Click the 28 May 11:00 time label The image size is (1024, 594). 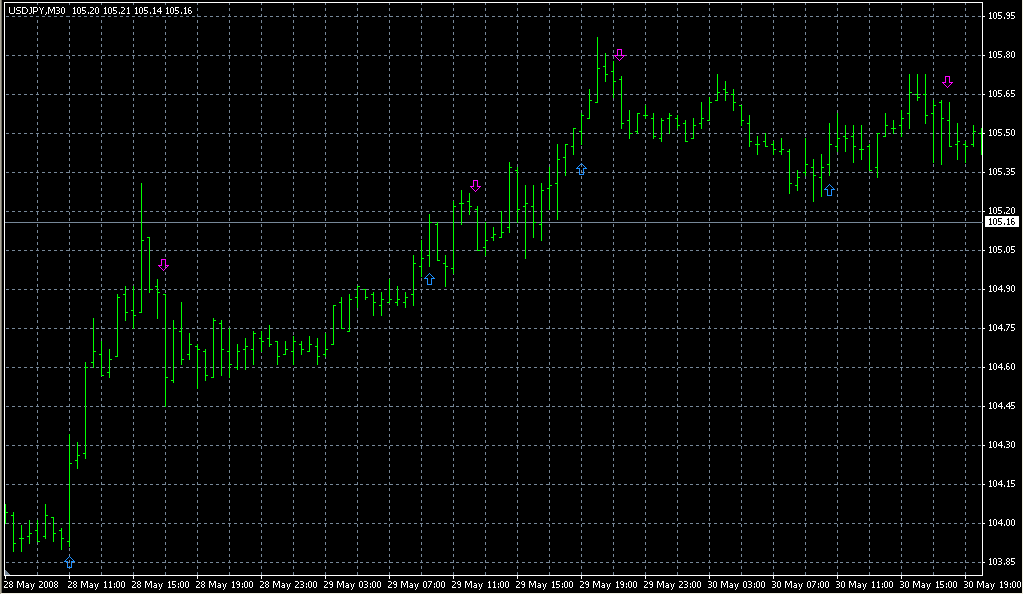point(96,585)
